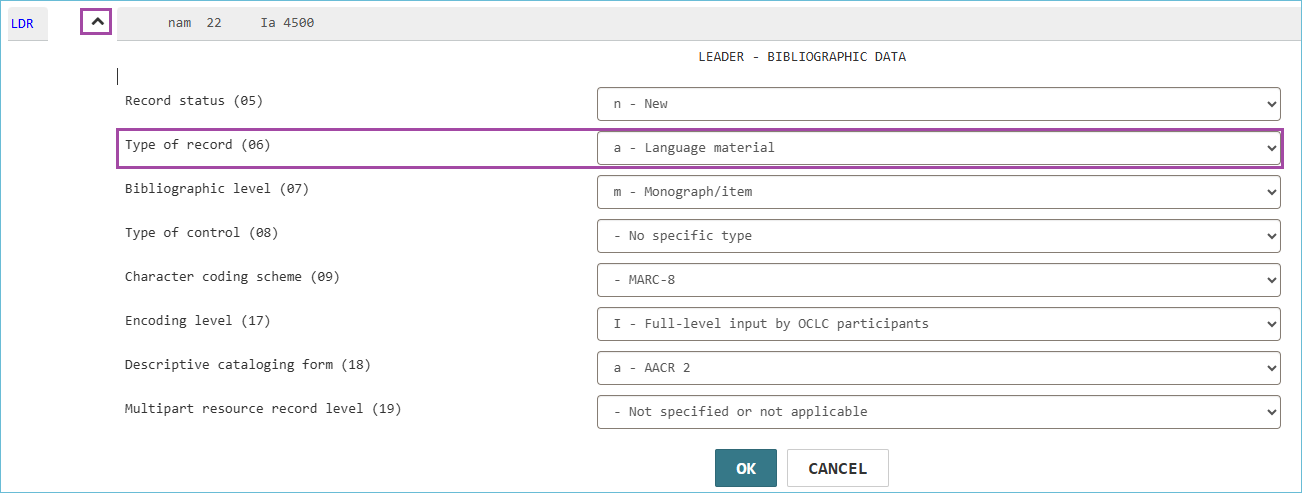This screenshot has width=1302, height=493.
Task: Click the 'Descriptive cataloging form (18)' label
Action: (248, 365)
